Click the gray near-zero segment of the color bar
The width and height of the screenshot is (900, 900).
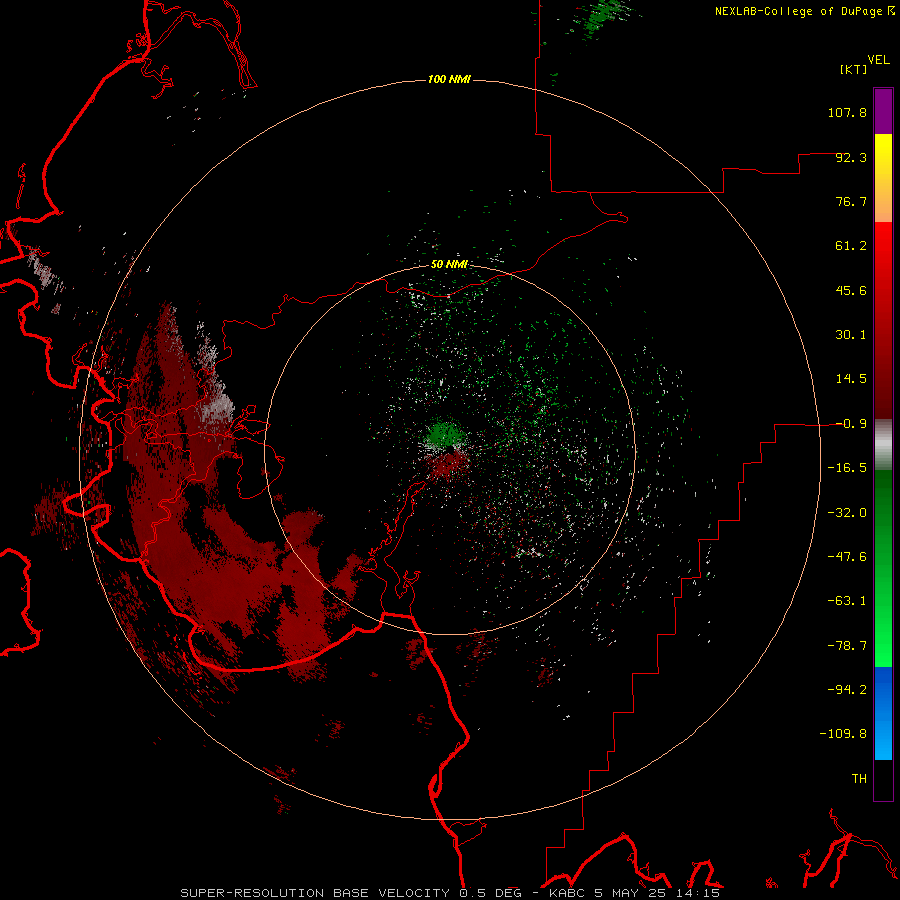point(883,445)
